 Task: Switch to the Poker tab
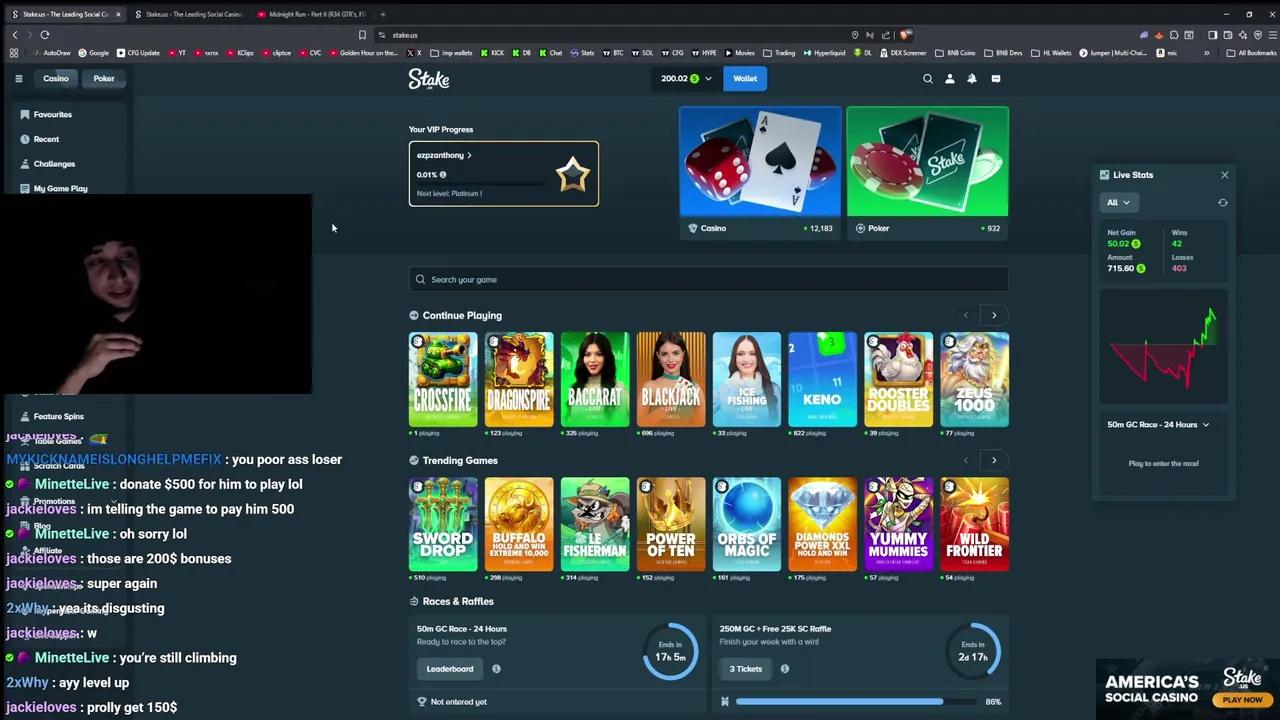(x=103, y=78)
